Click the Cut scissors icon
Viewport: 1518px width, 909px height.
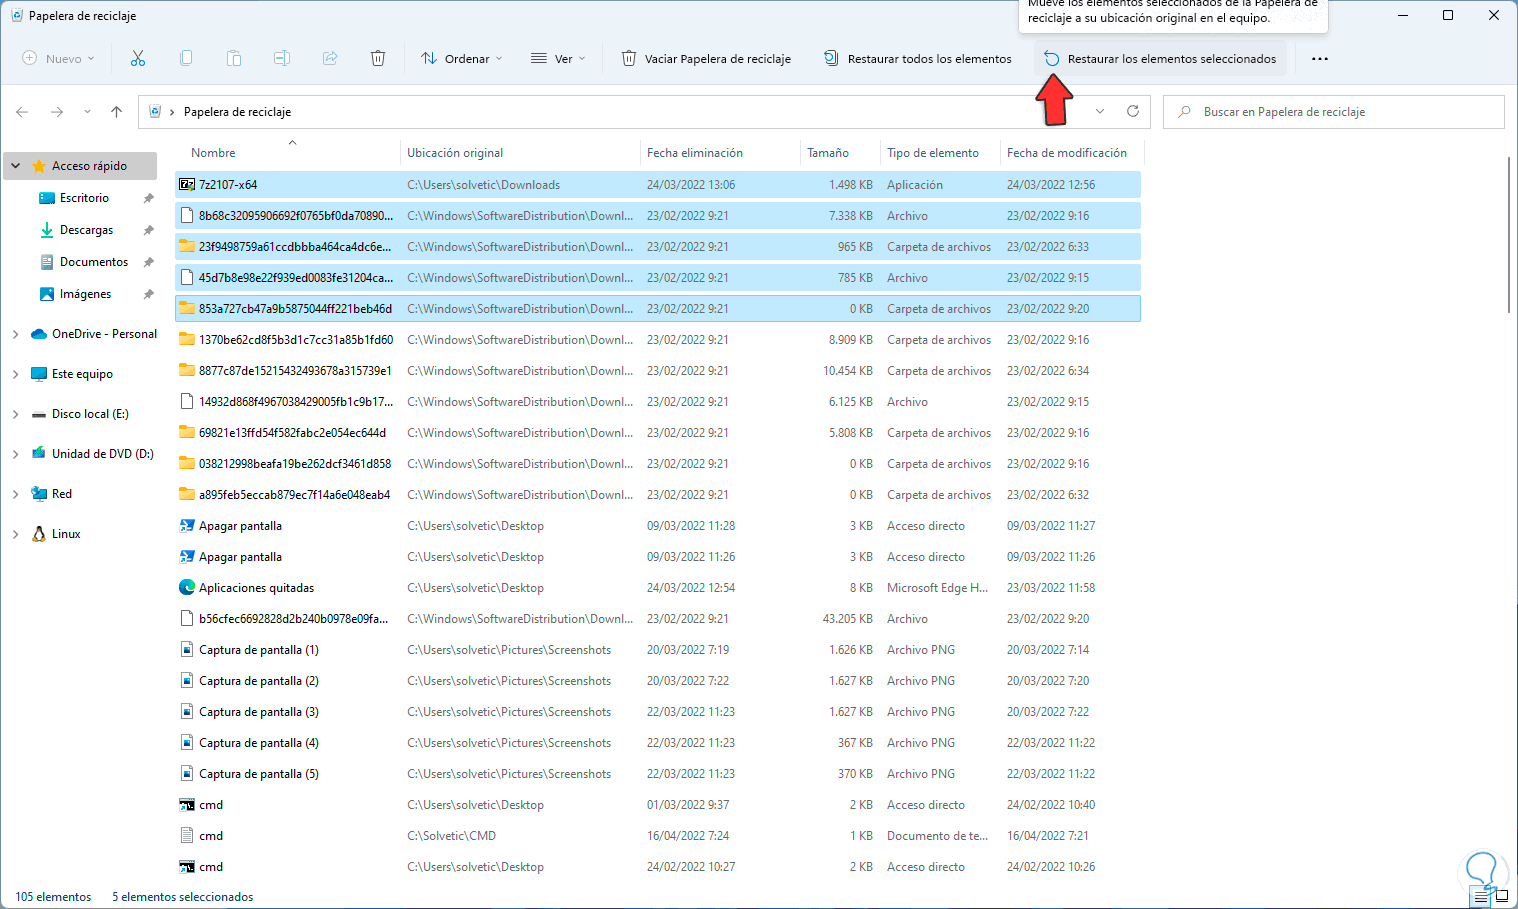click(138, 59)
